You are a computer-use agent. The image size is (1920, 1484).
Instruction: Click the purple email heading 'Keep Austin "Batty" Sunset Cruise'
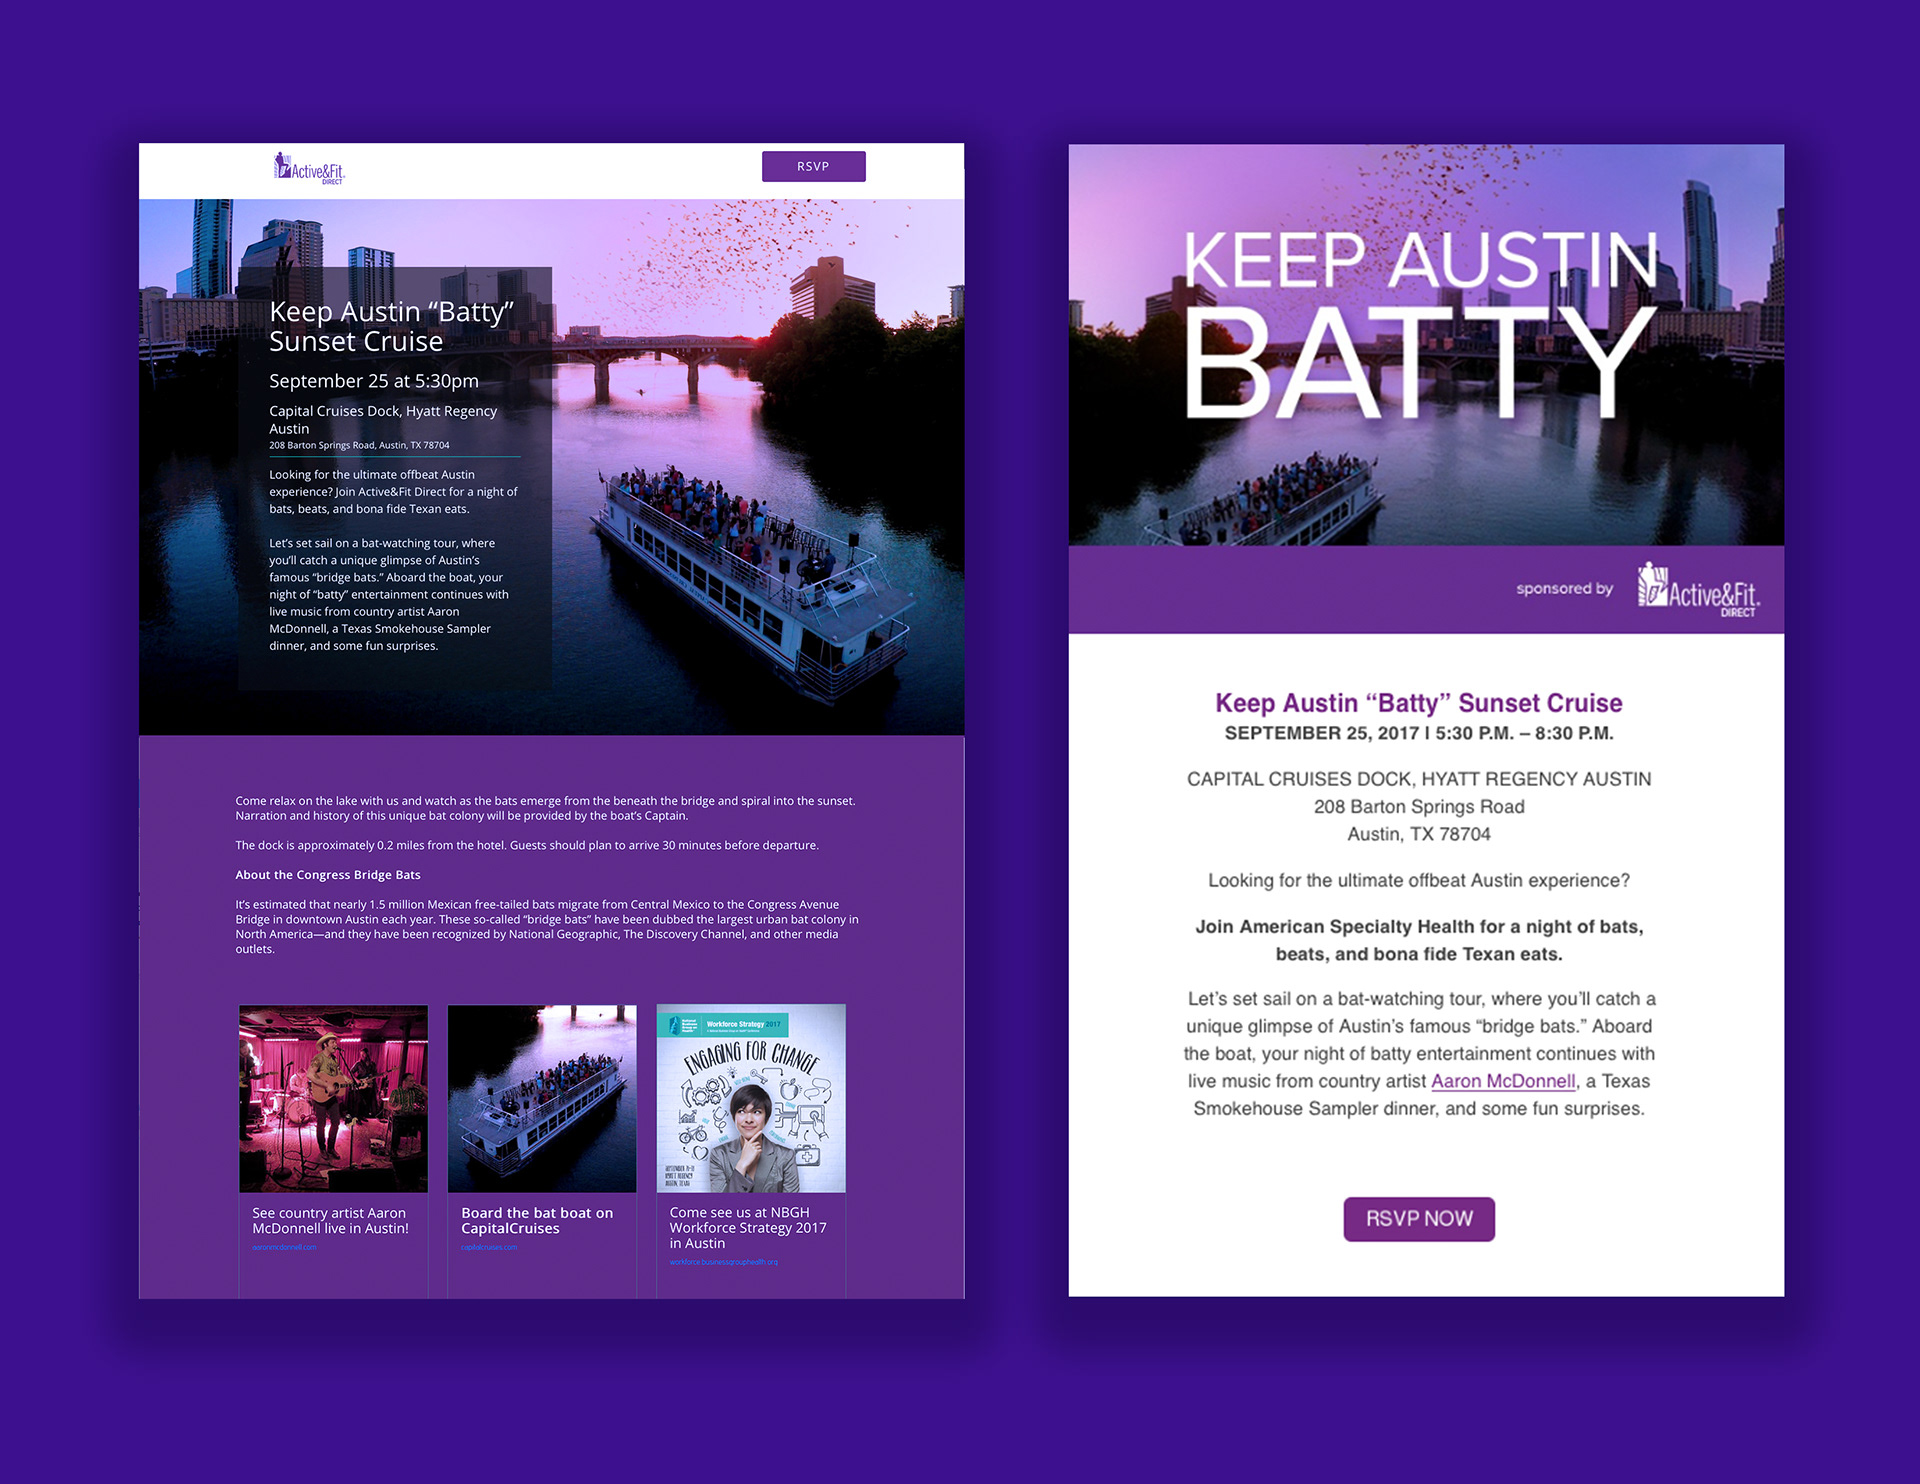click(1418, 703)
